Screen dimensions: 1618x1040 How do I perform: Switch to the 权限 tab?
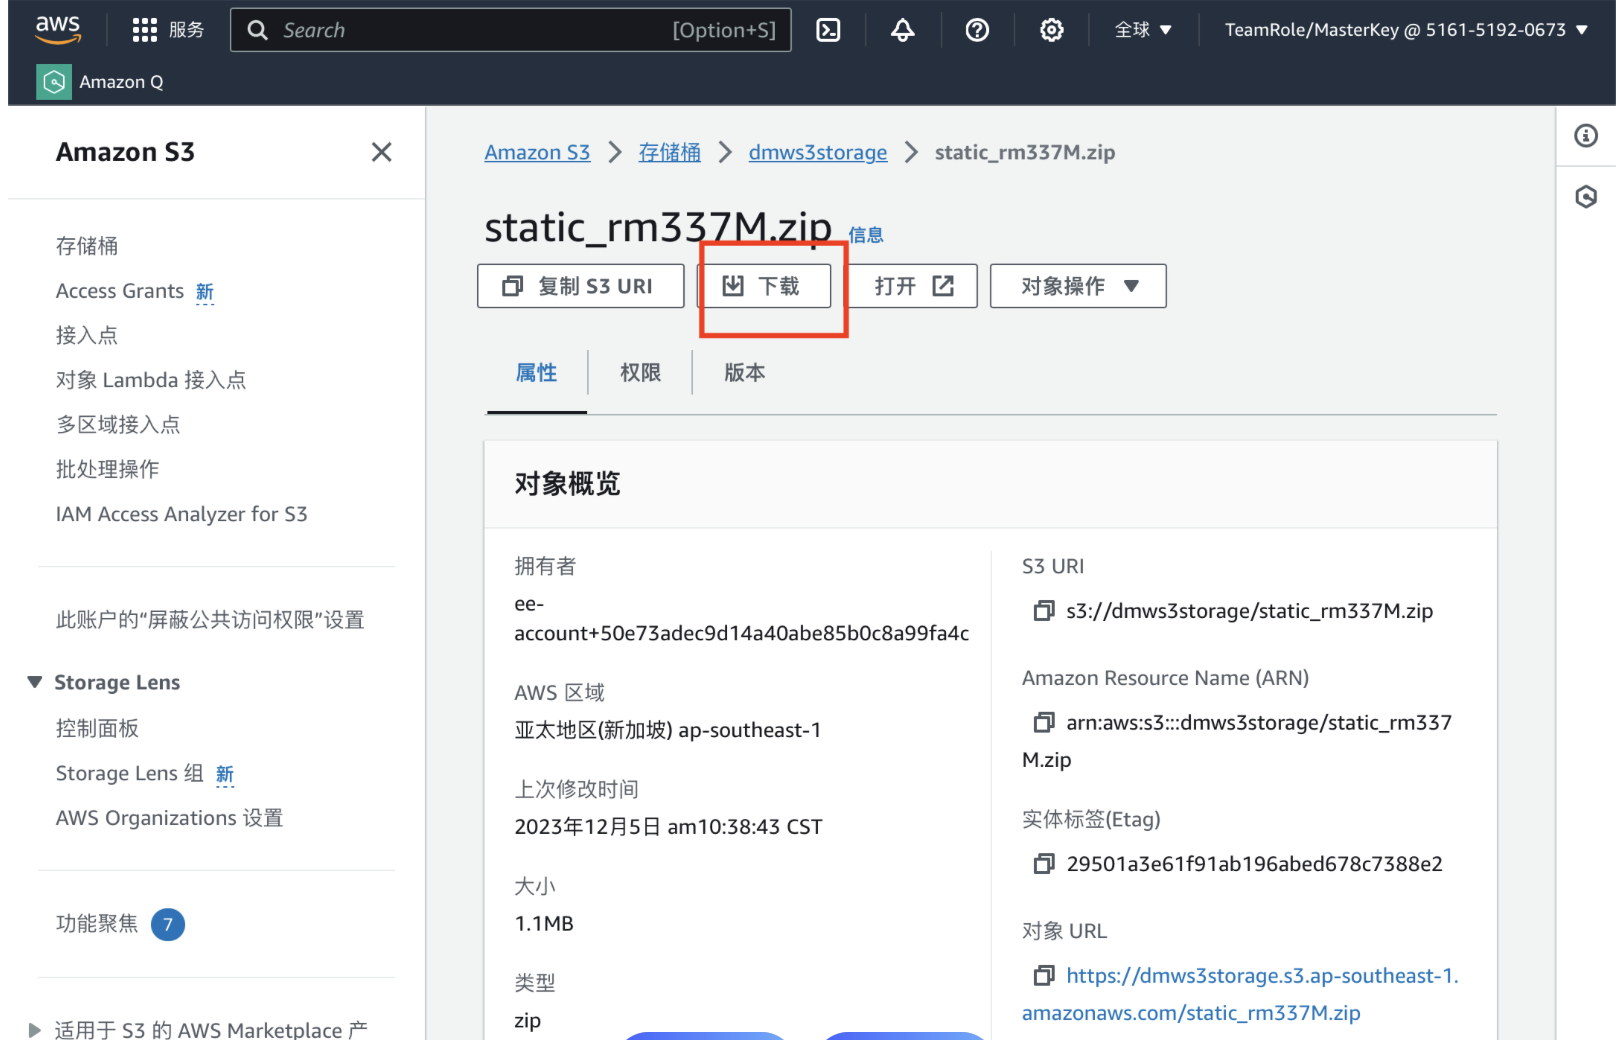[x=640, y=373]
